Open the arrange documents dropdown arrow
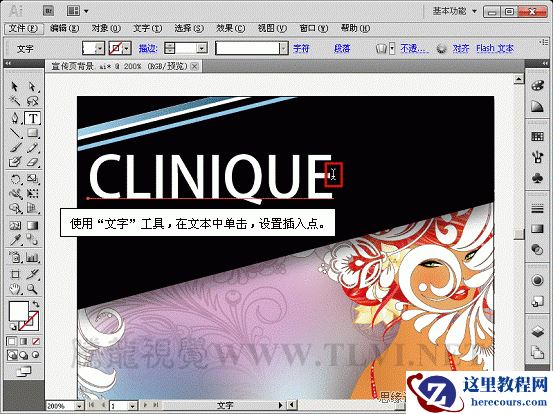 86,11
